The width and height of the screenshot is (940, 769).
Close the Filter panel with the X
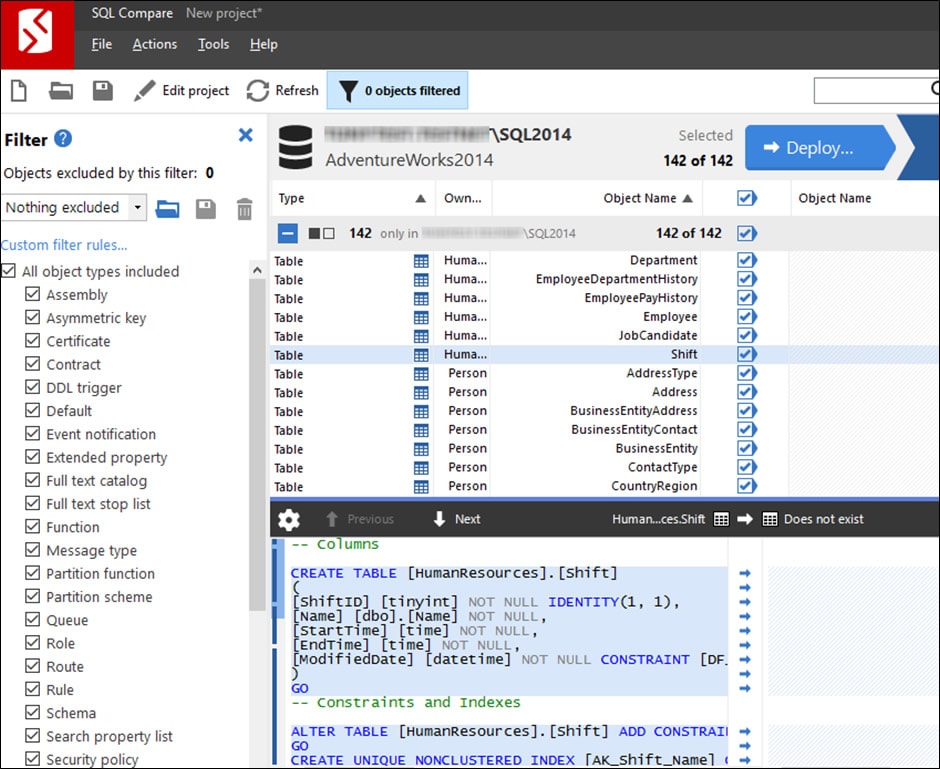coord(245,136)
